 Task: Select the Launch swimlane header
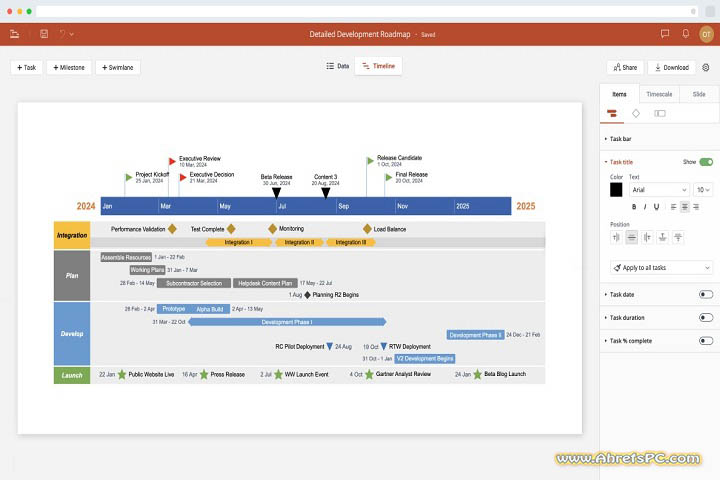click(x=72, y=375)
